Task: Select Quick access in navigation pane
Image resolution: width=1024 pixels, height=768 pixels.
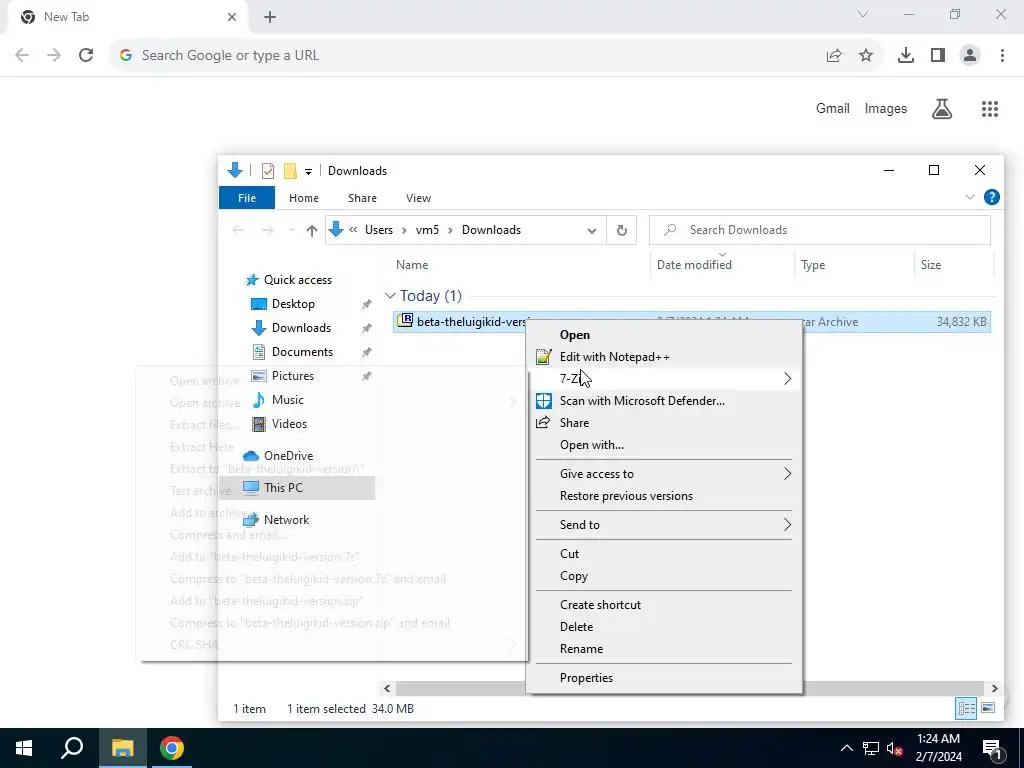Action: click(298, 280)
